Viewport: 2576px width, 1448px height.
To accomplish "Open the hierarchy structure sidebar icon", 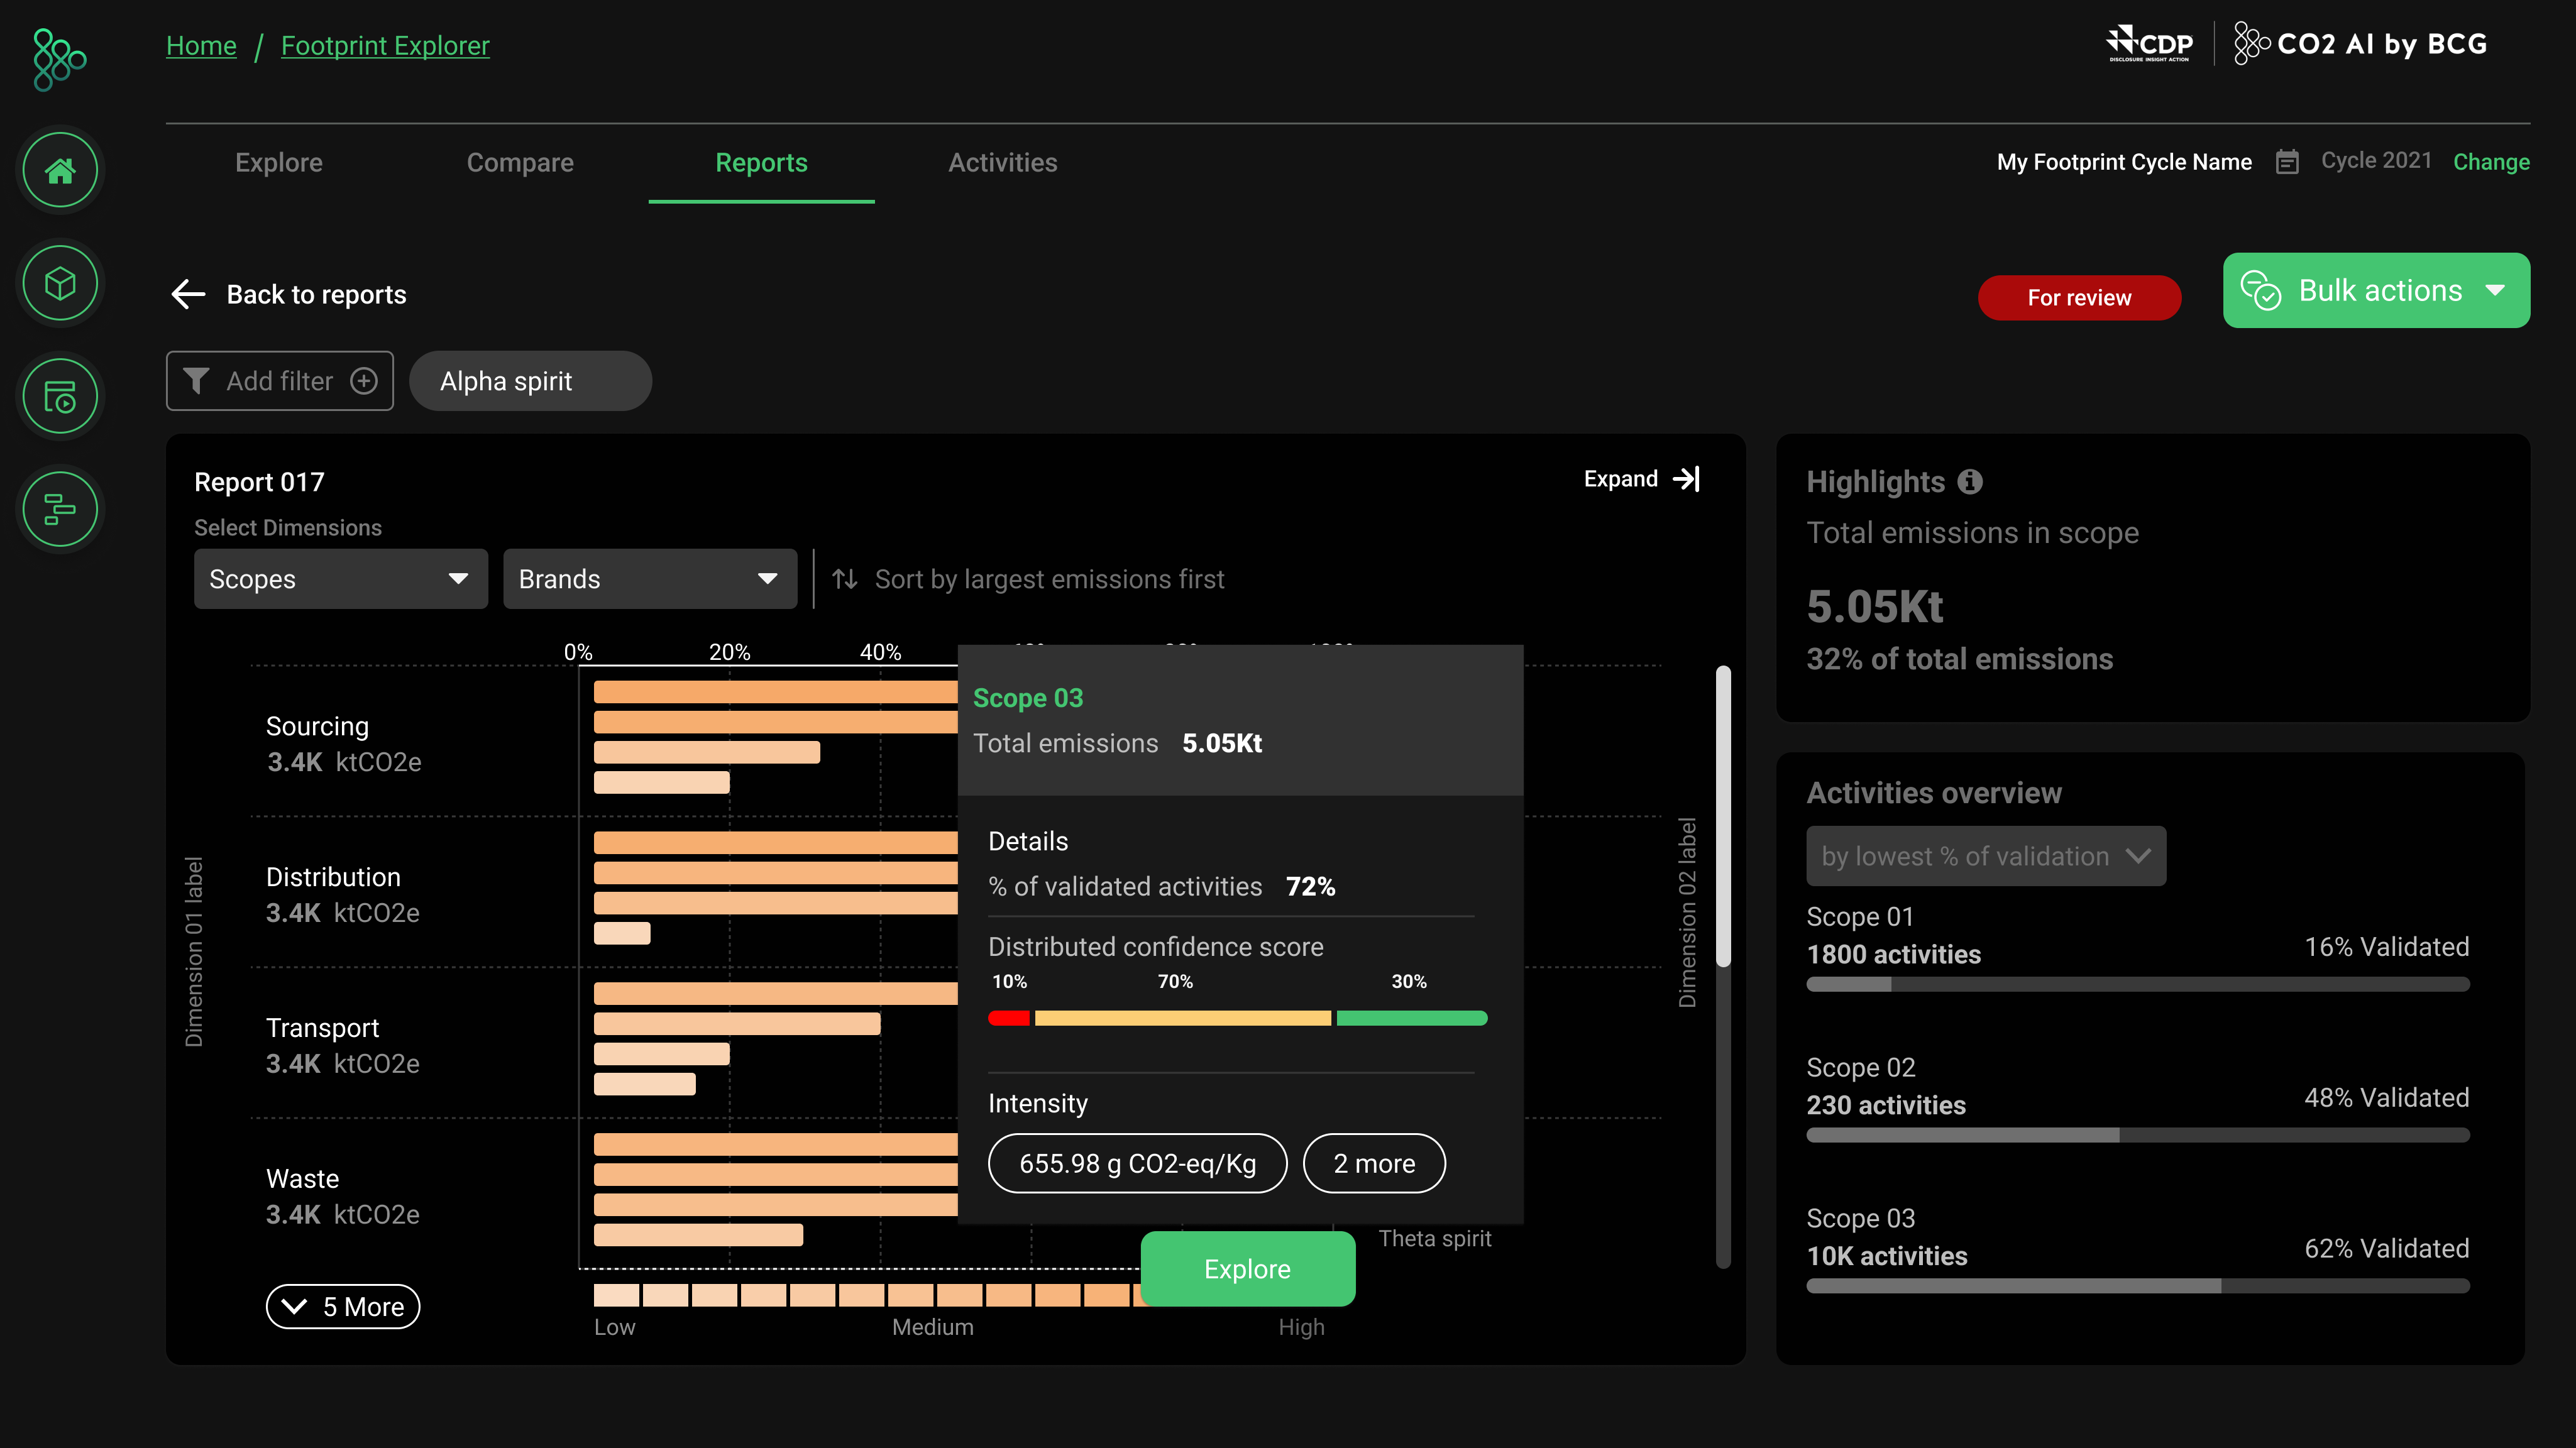I will 60,509.
